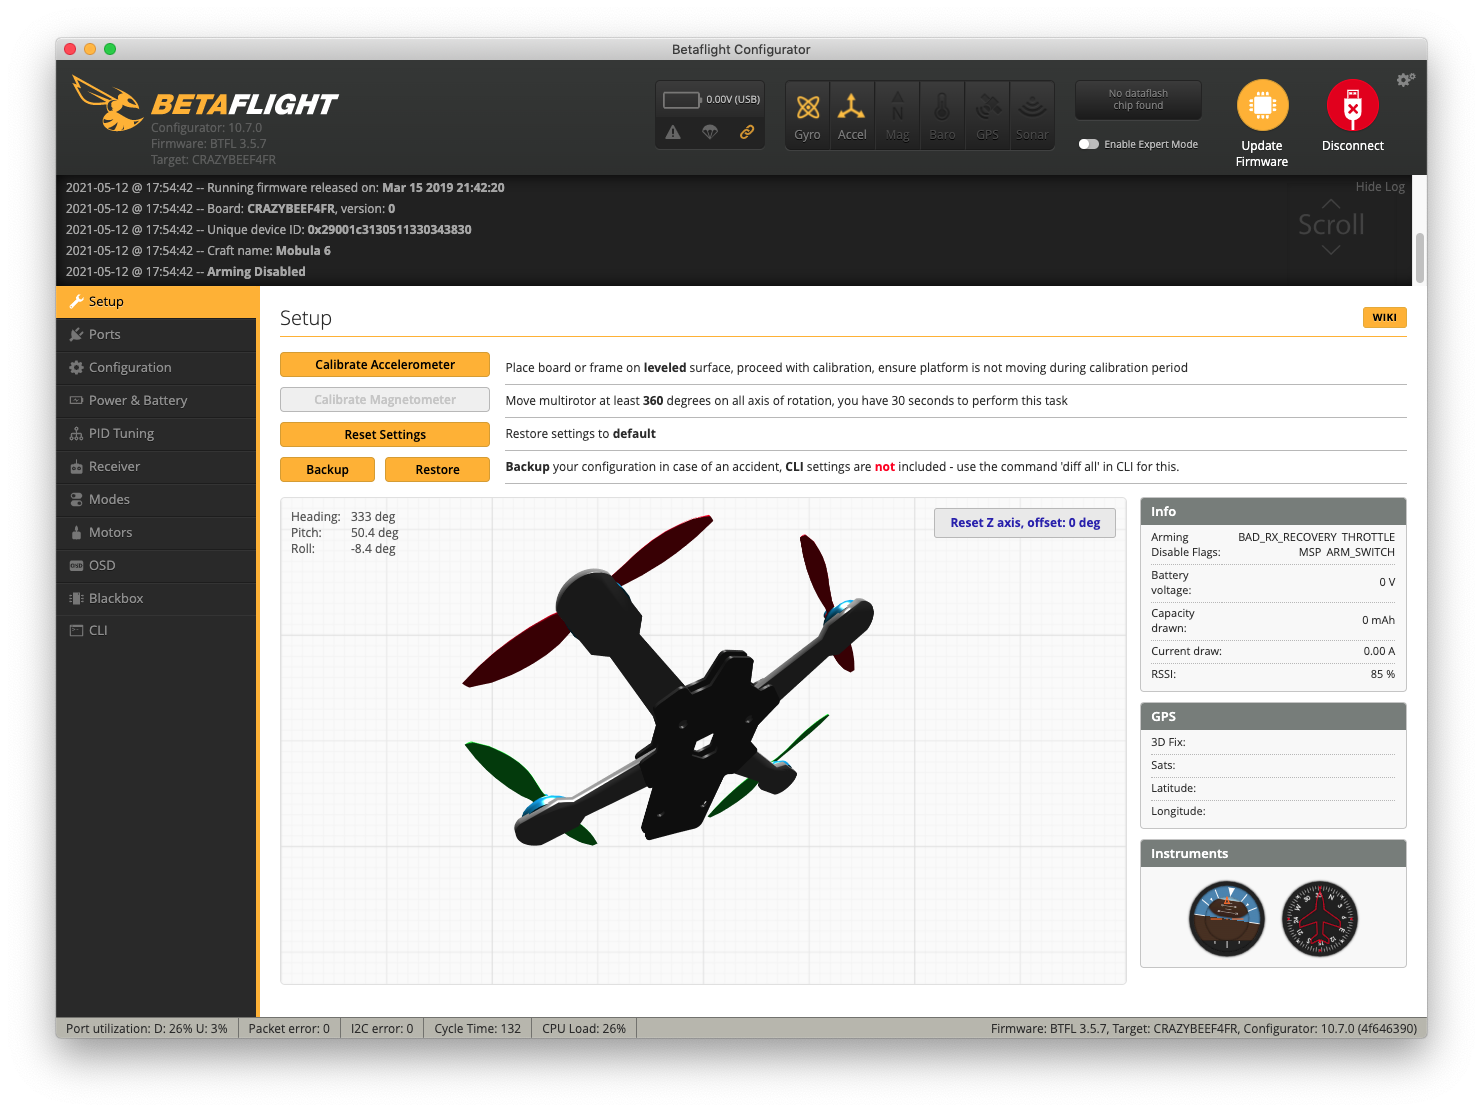Click the link status chain icon
This screenshot has width=1483, height=1112.
(x=747, y=132)
